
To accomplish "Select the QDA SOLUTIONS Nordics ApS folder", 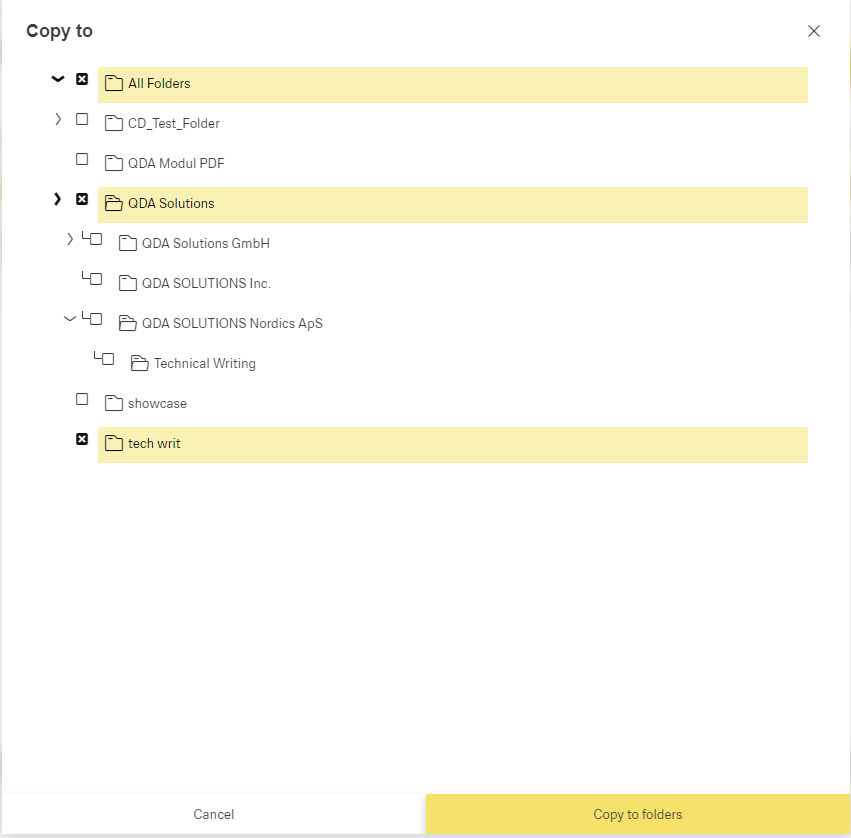I will coord(232,324).
